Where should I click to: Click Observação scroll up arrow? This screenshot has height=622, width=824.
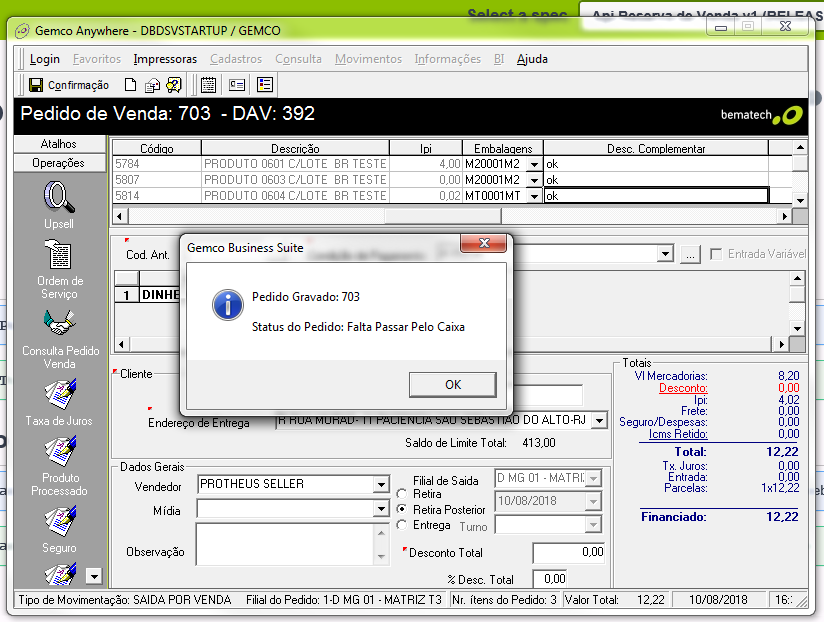(x=381, y=534)
